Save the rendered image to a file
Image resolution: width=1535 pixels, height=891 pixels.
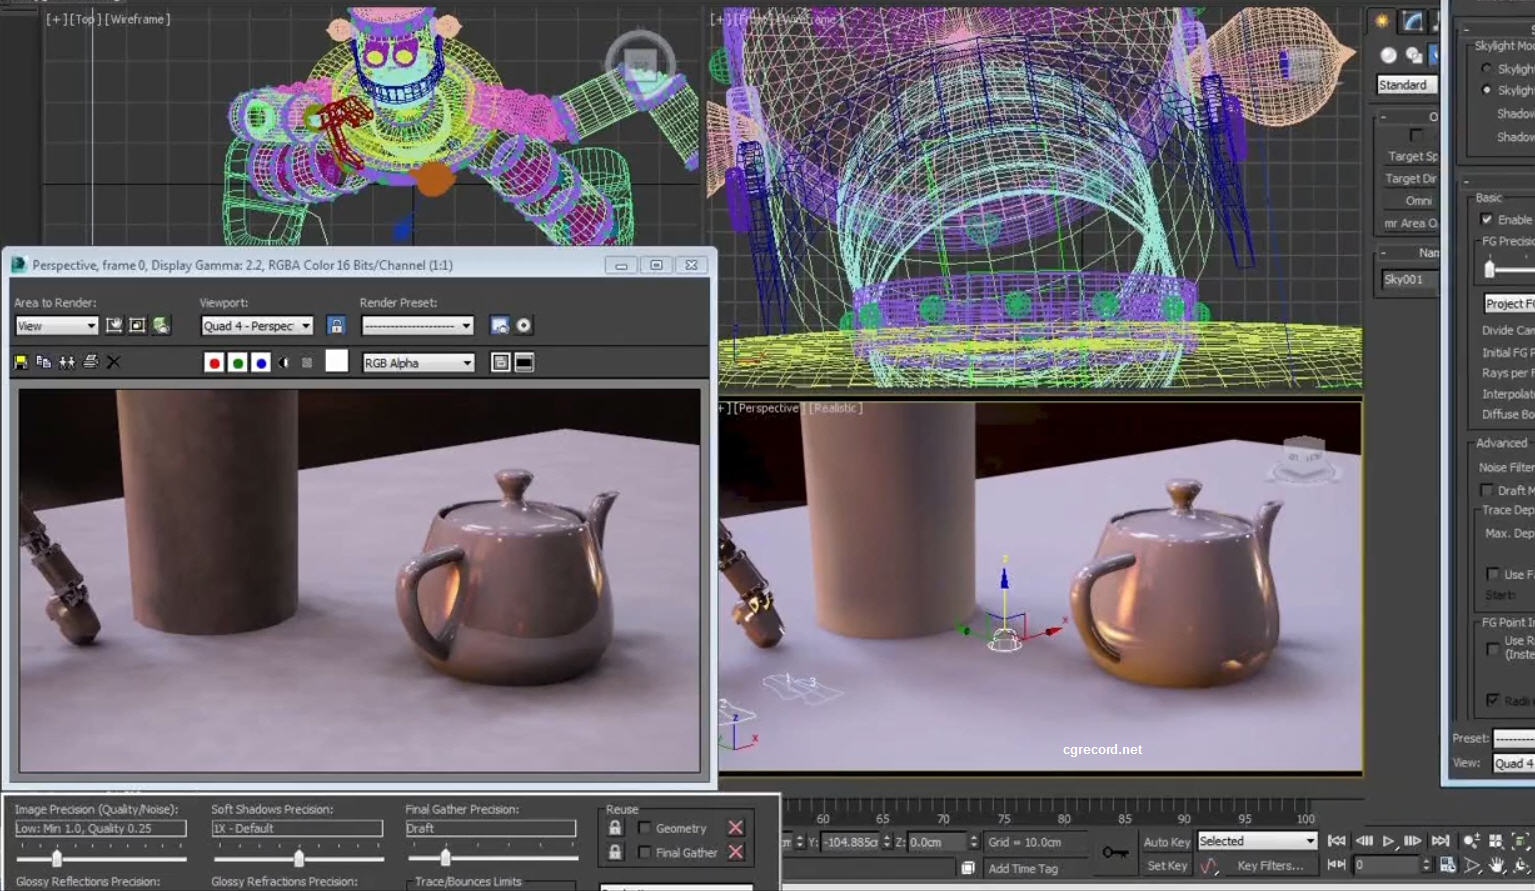click(x=19, y=362)
